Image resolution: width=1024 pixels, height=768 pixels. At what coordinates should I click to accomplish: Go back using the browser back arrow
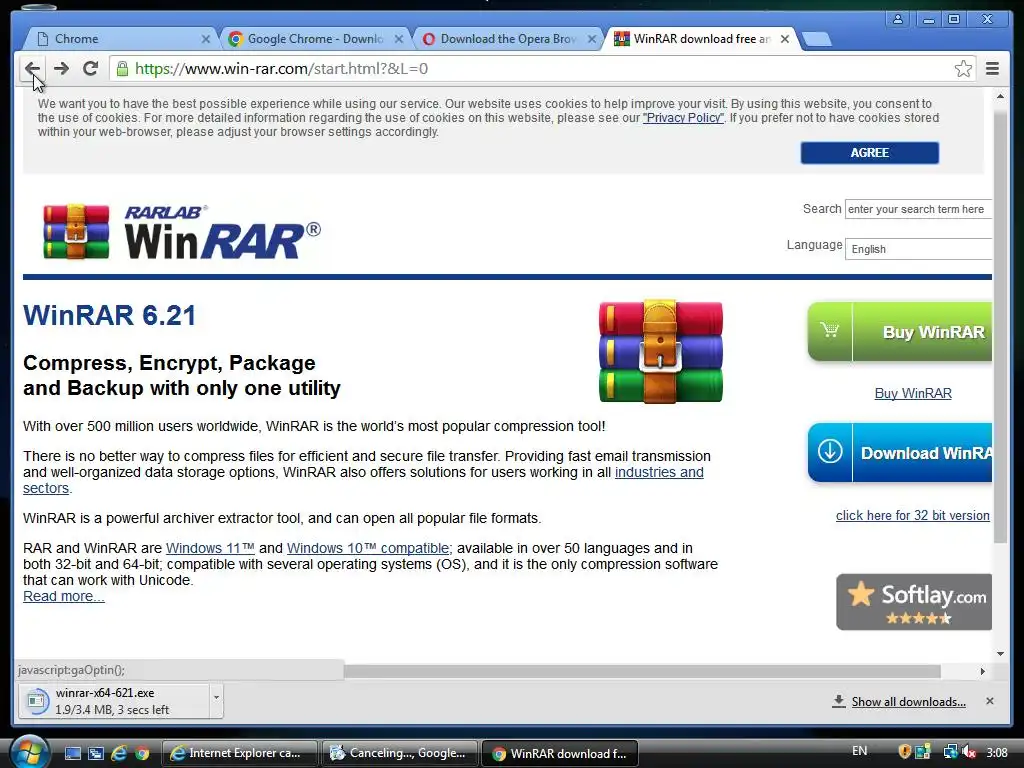[32, 69]
